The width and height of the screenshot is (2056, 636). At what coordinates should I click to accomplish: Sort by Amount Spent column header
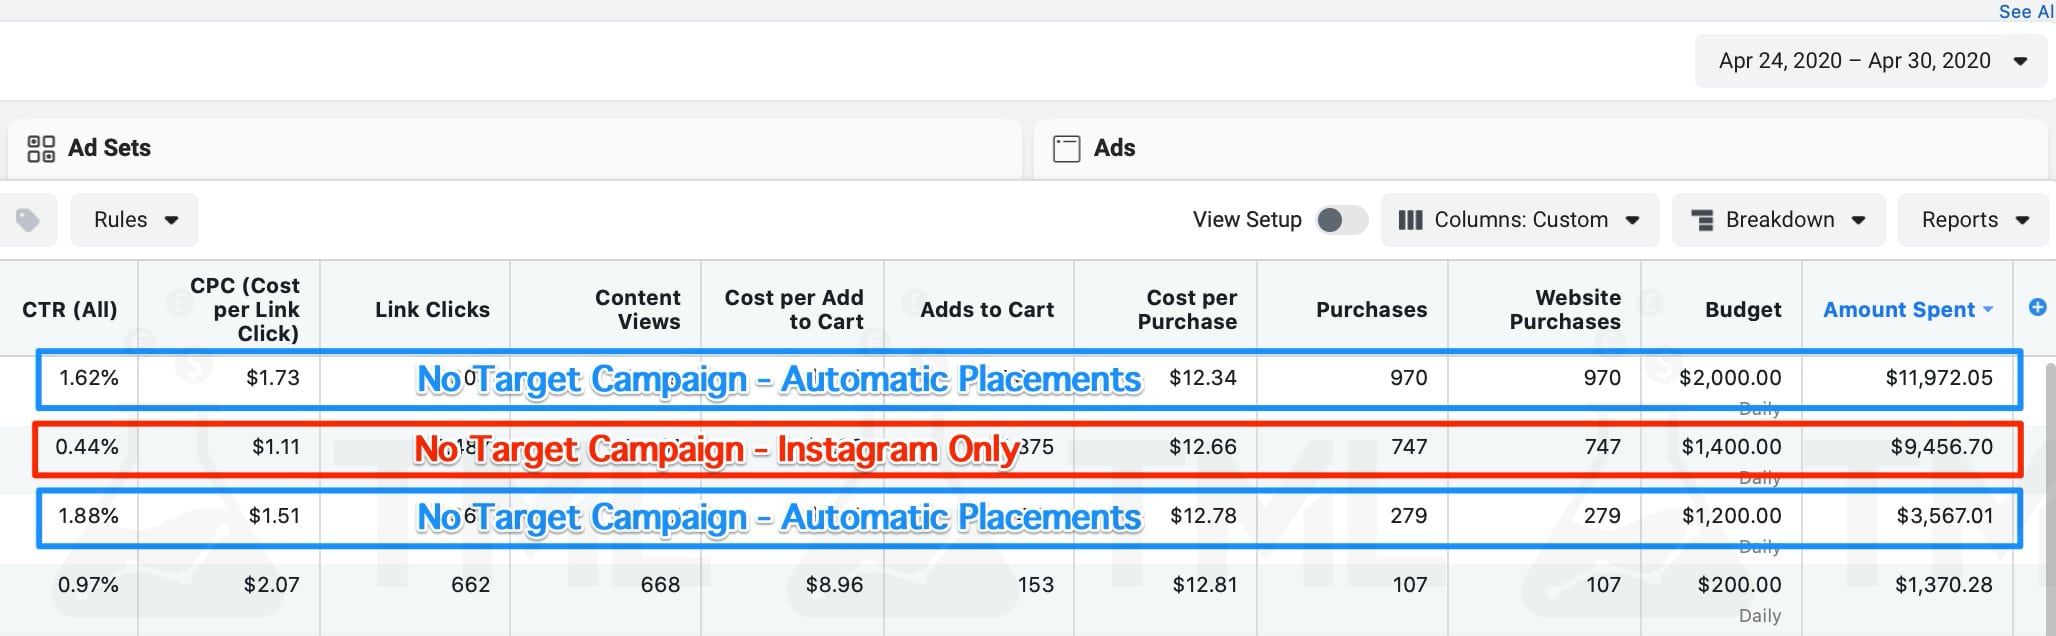coord(1898,310)
